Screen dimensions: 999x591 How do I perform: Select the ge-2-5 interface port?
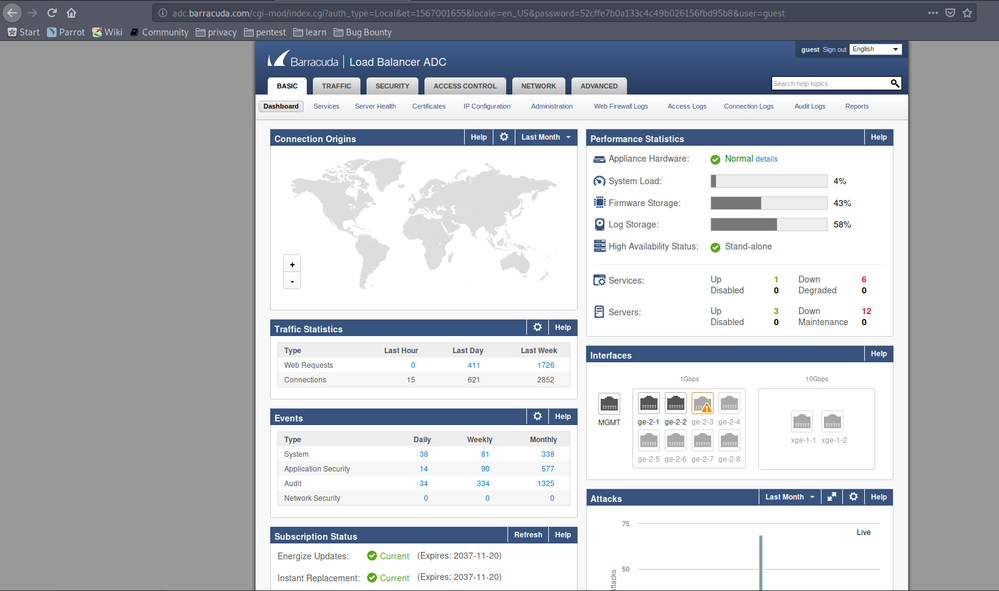(649, 440)
